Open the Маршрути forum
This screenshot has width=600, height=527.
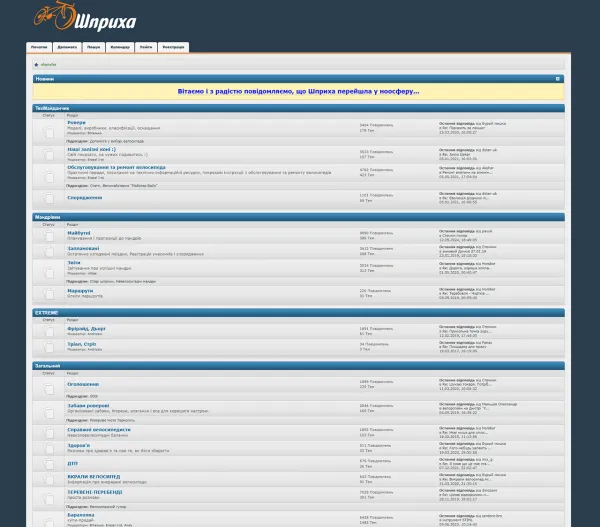click(80, 291)
